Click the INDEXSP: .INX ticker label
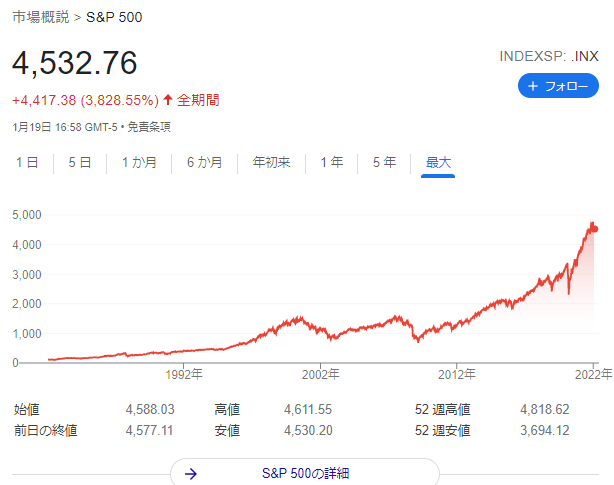The image size is (614, 485). click(549, 56)
